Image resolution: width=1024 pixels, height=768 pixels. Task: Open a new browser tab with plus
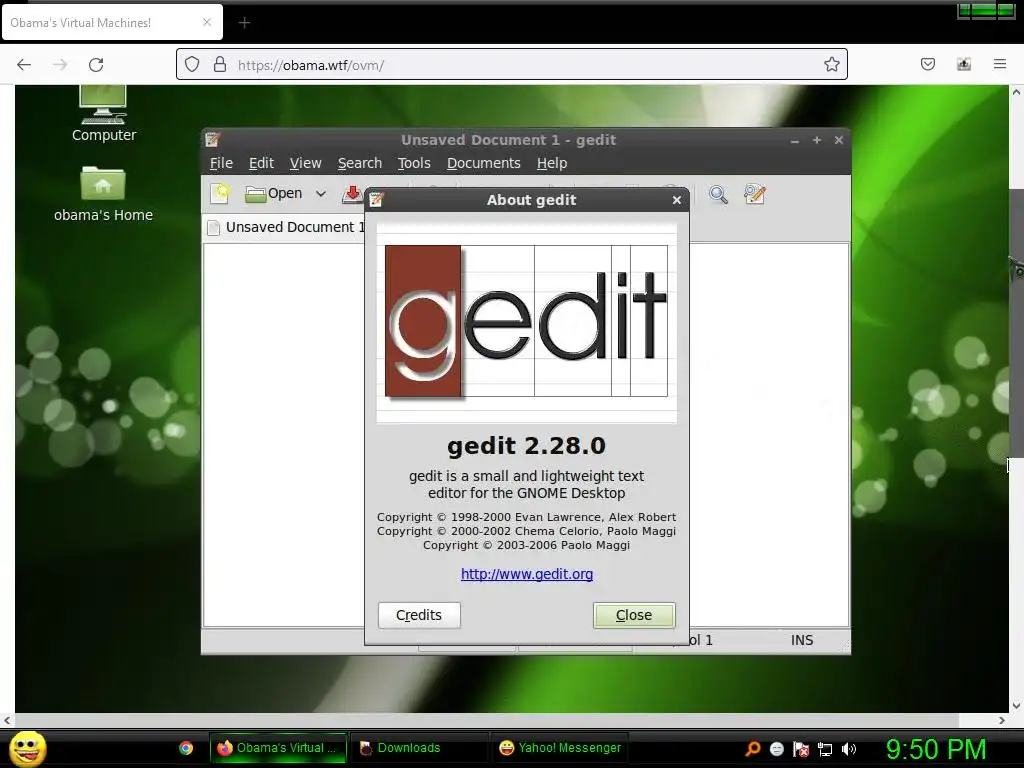point(244,23)
